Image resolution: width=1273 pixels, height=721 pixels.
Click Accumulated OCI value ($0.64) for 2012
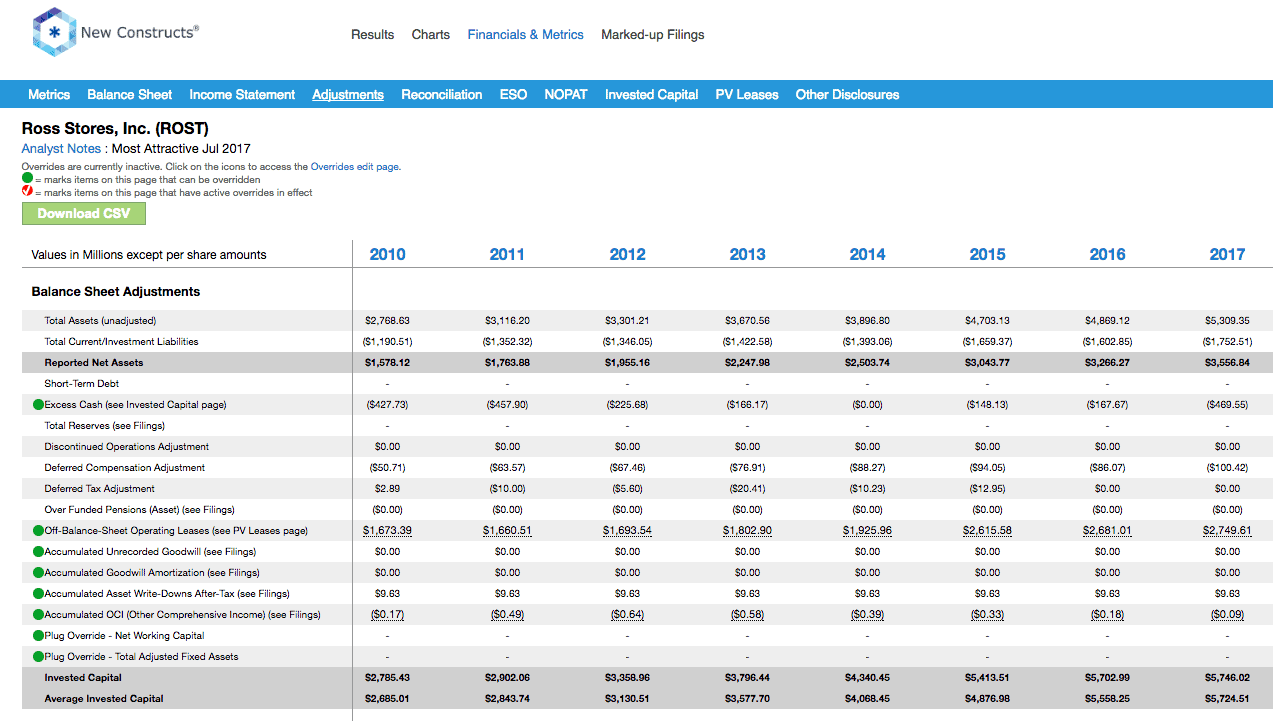pyautogui.click(x=627, y=615)
